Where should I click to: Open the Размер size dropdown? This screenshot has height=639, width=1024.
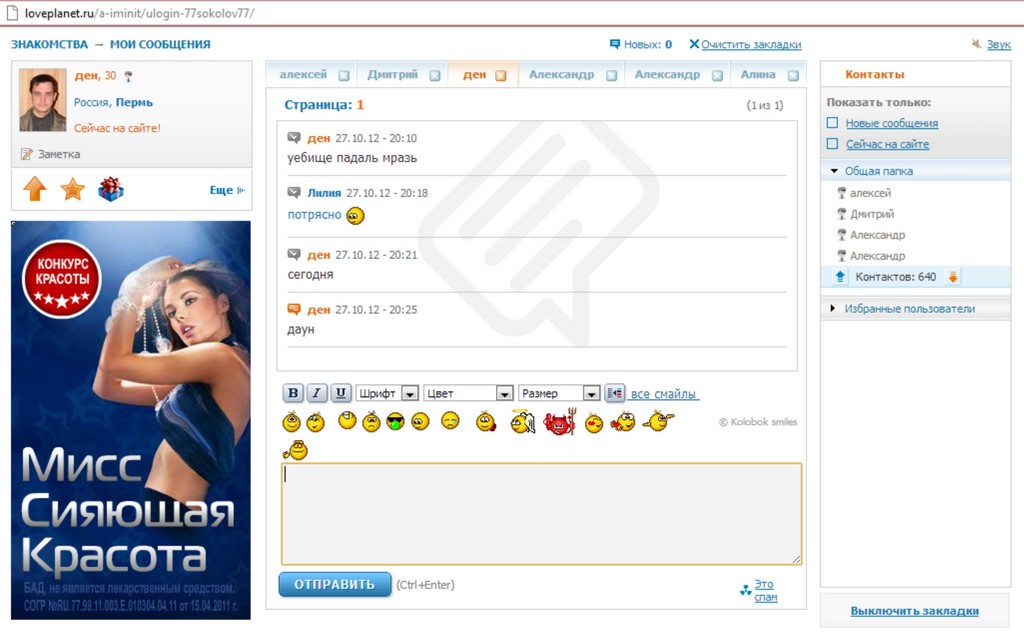coord(559,394)
